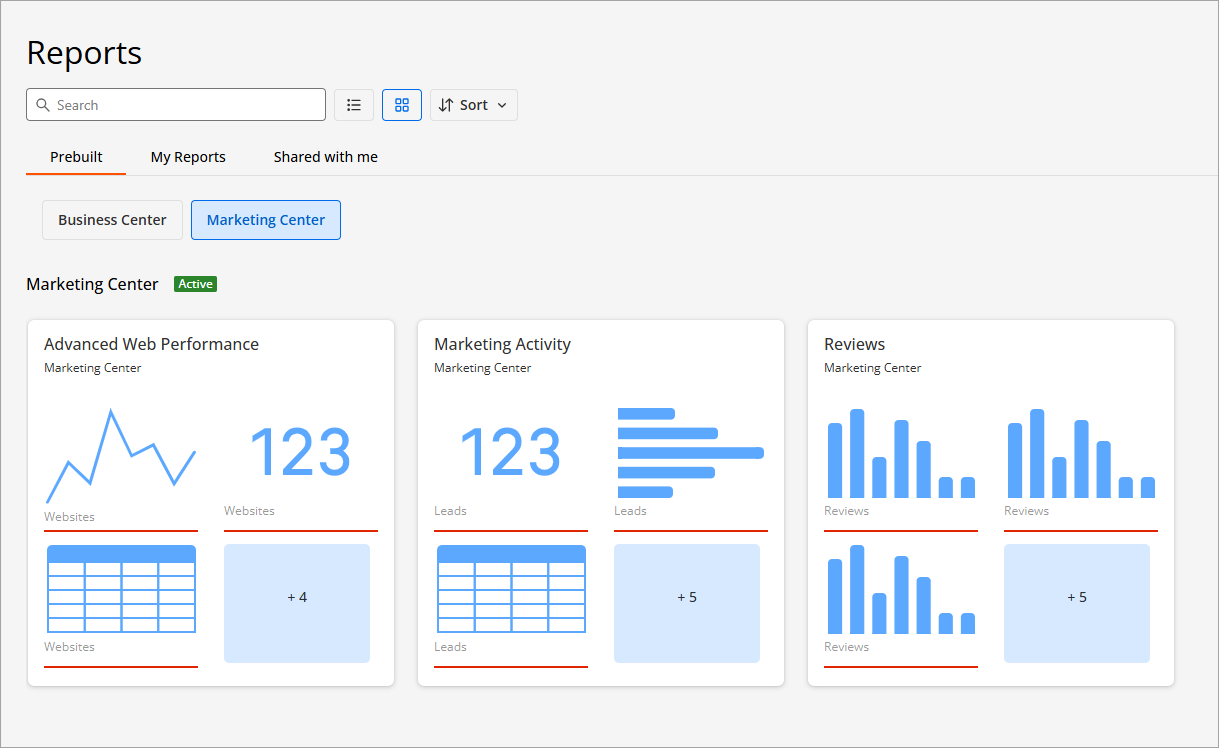Image resolution: width=1219 pixels, height=748 pixels.
Task: Open the Reviews report title
Action: tap(854, 344)
